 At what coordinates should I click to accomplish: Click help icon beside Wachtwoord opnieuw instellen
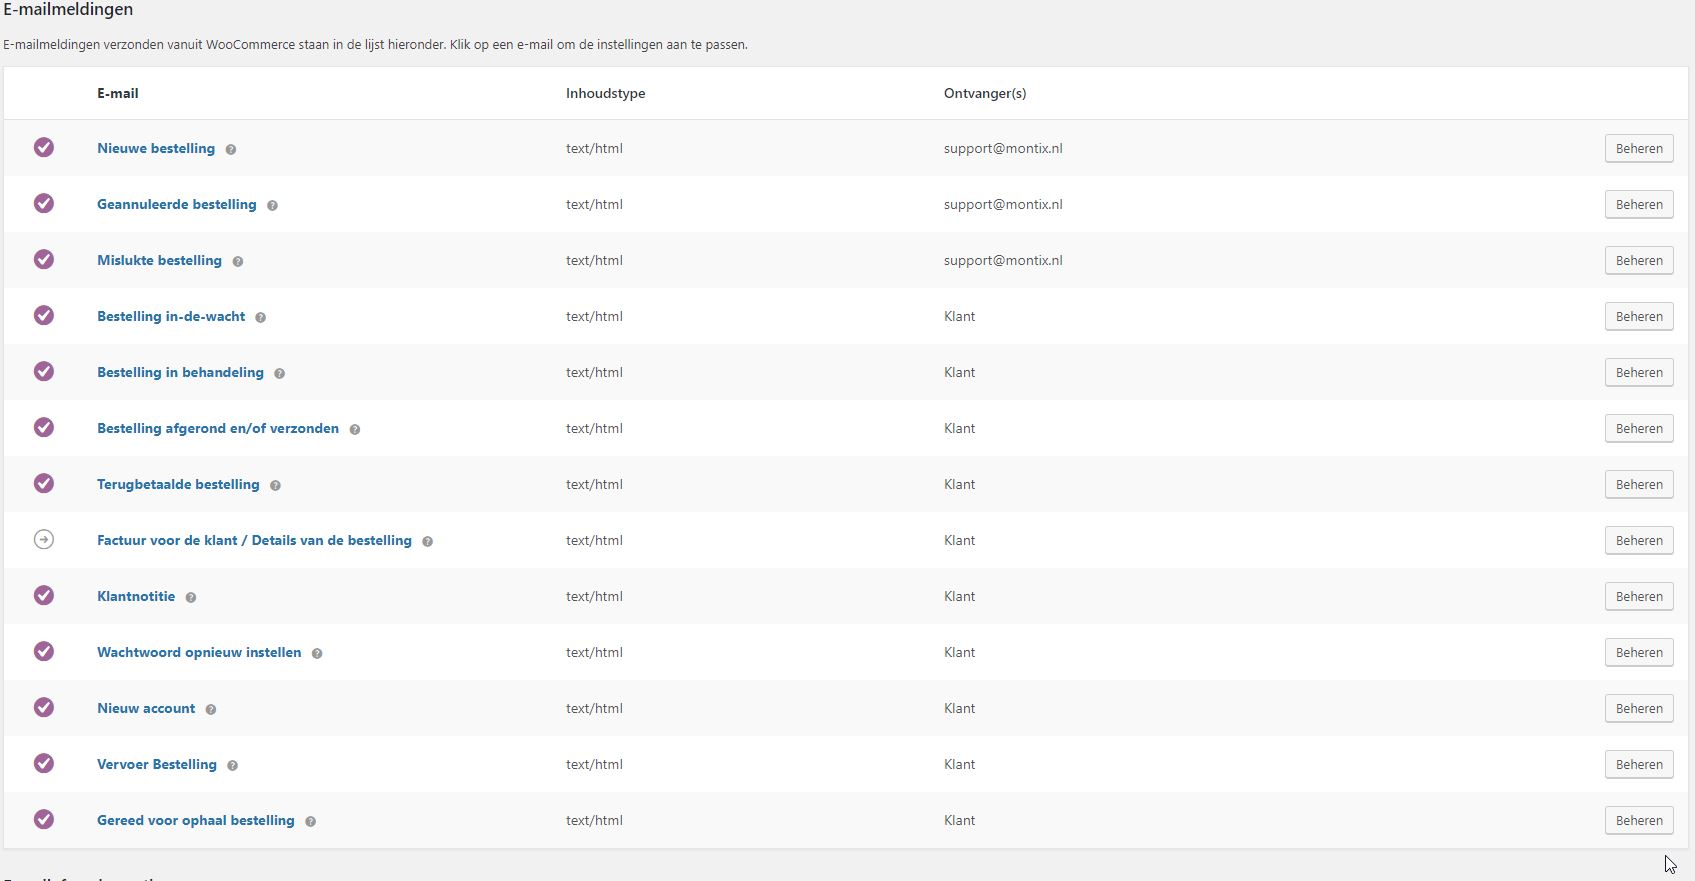(x=317, y=653)
